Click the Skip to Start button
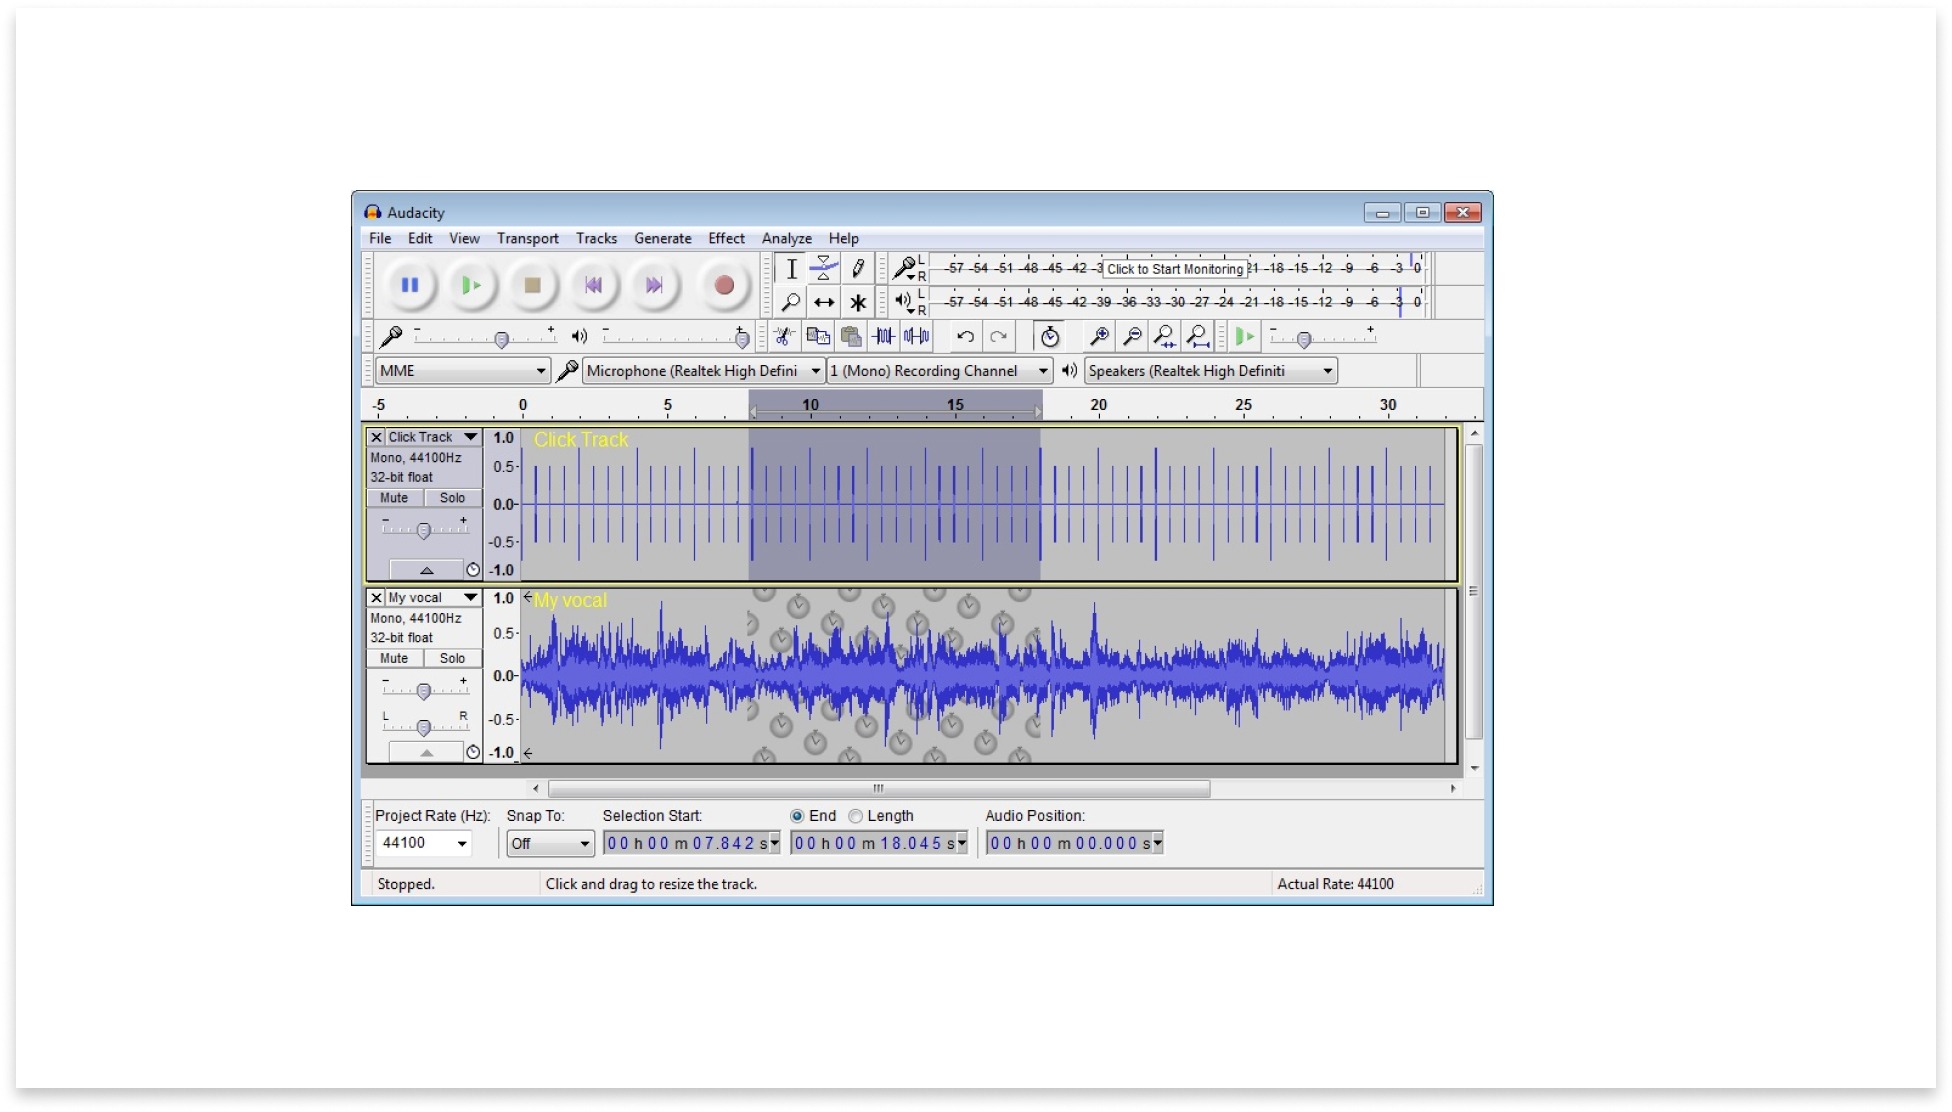This screenshot has height=1112, width=1952. point(593,283)
